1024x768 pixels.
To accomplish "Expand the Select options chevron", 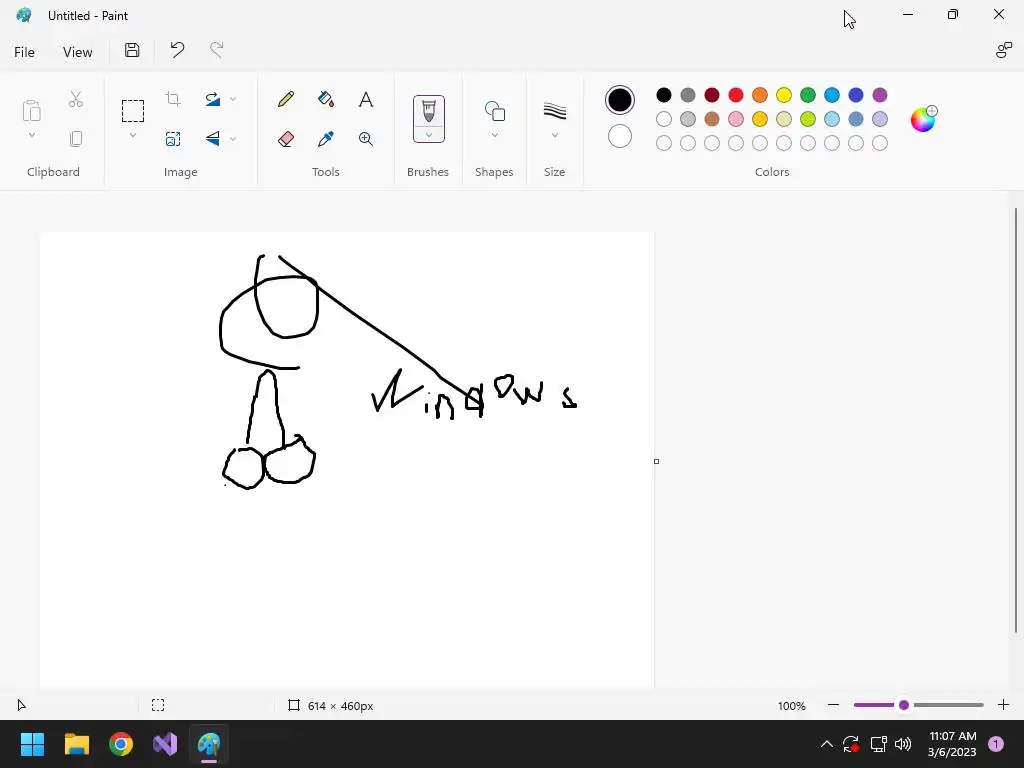I will 133,135.
